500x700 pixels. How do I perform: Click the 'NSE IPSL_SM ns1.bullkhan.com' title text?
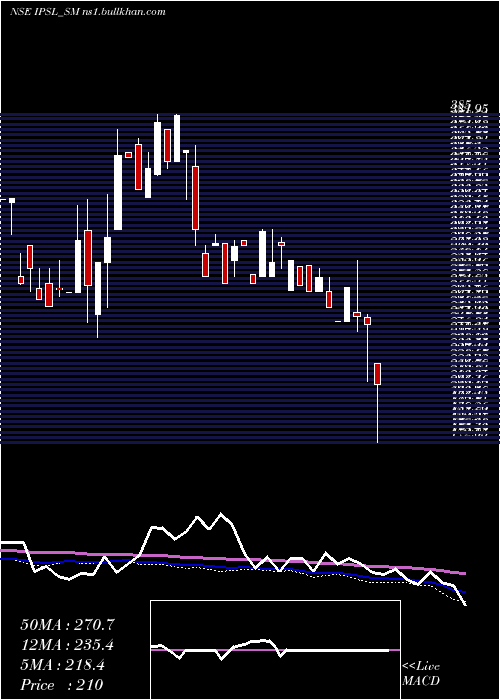(x=87, y=12)
